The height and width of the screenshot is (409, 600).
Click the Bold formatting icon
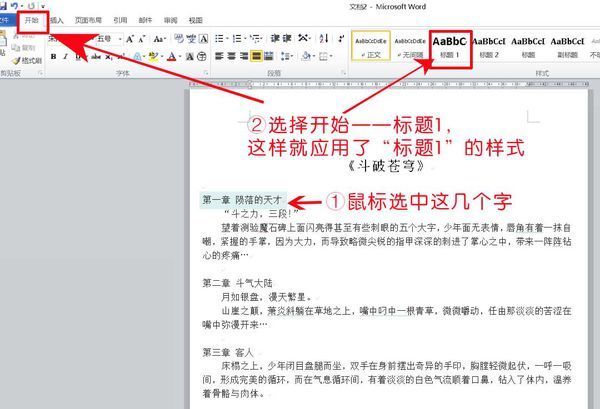tap(52, 57)
